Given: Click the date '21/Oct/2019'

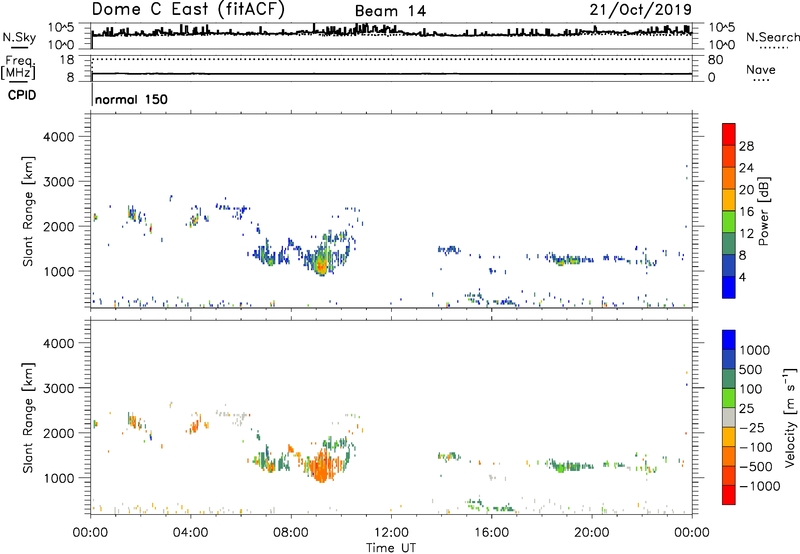Looking at the screenshot, I should (x=641, y=10).
